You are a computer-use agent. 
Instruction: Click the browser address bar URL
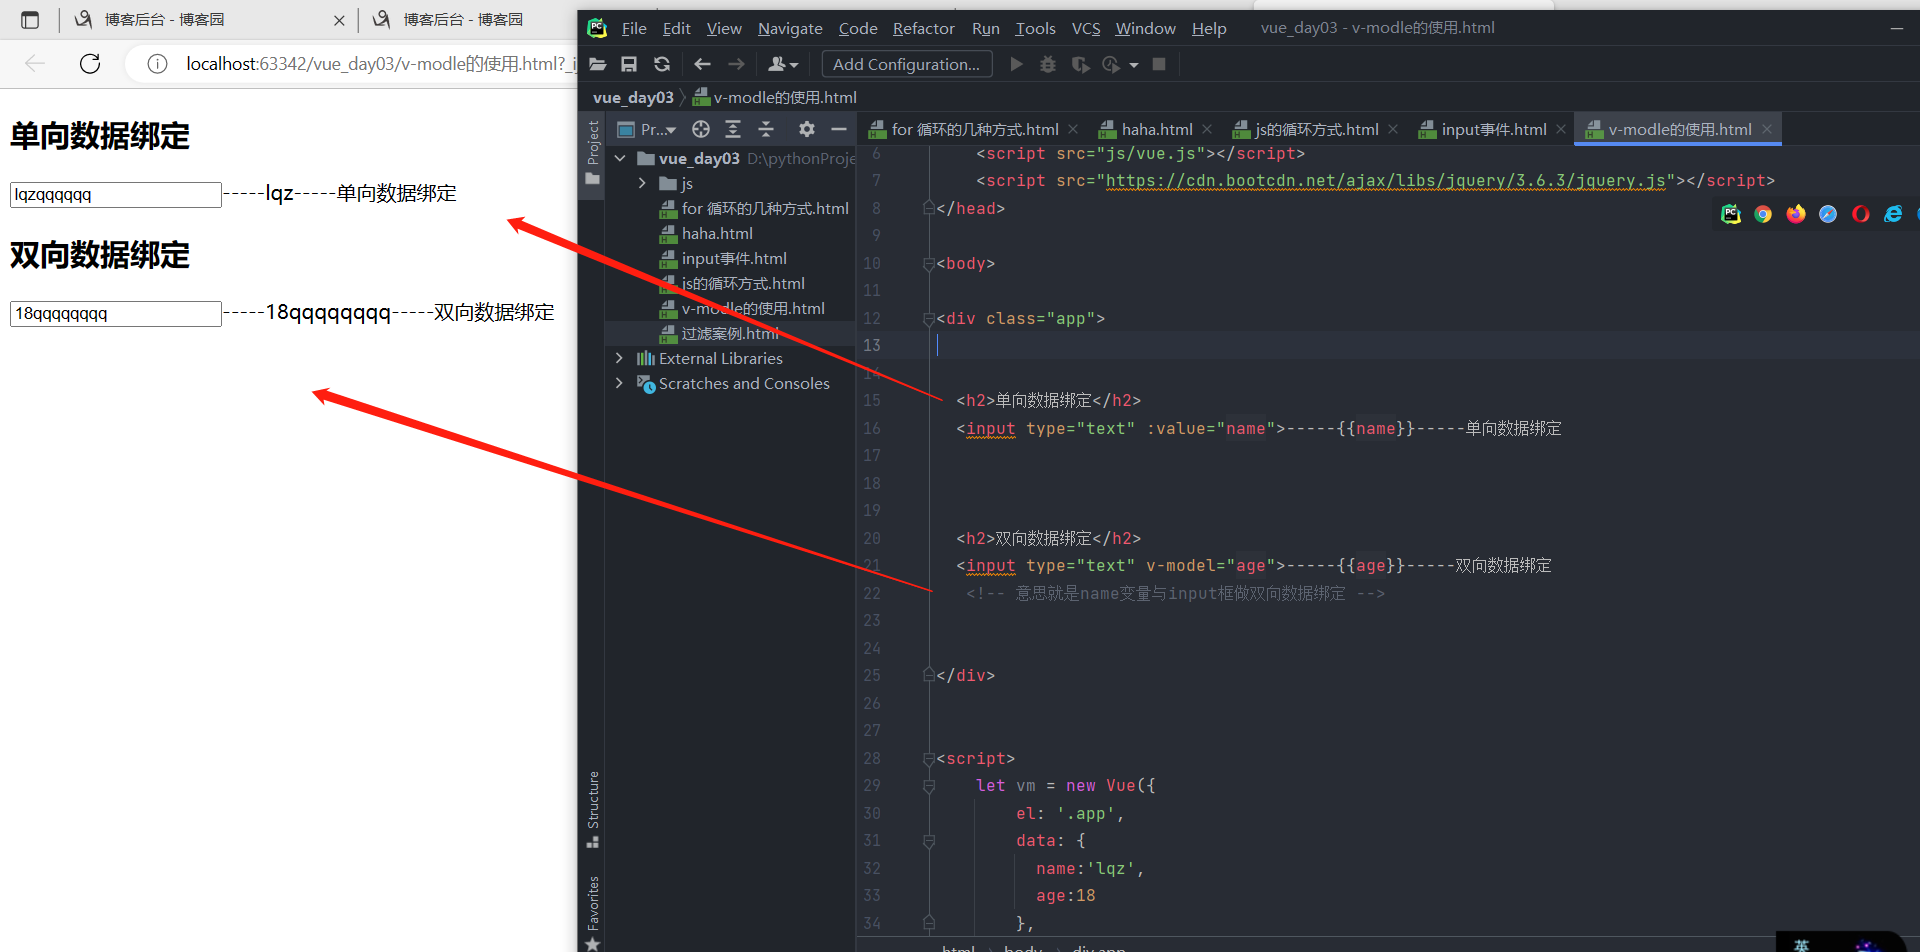pos(380,64)
